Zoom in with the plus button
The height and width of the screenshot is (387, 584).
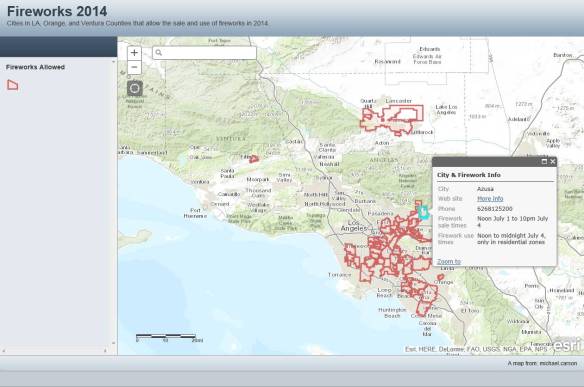click(134, 53)
